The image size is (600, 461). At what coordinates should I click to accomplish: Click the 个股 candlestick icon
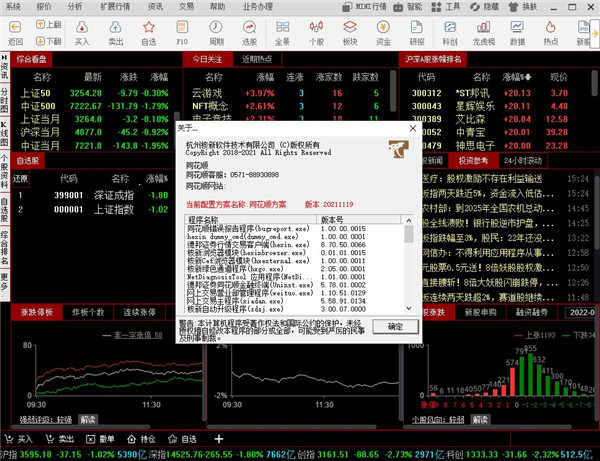(316, 27)
